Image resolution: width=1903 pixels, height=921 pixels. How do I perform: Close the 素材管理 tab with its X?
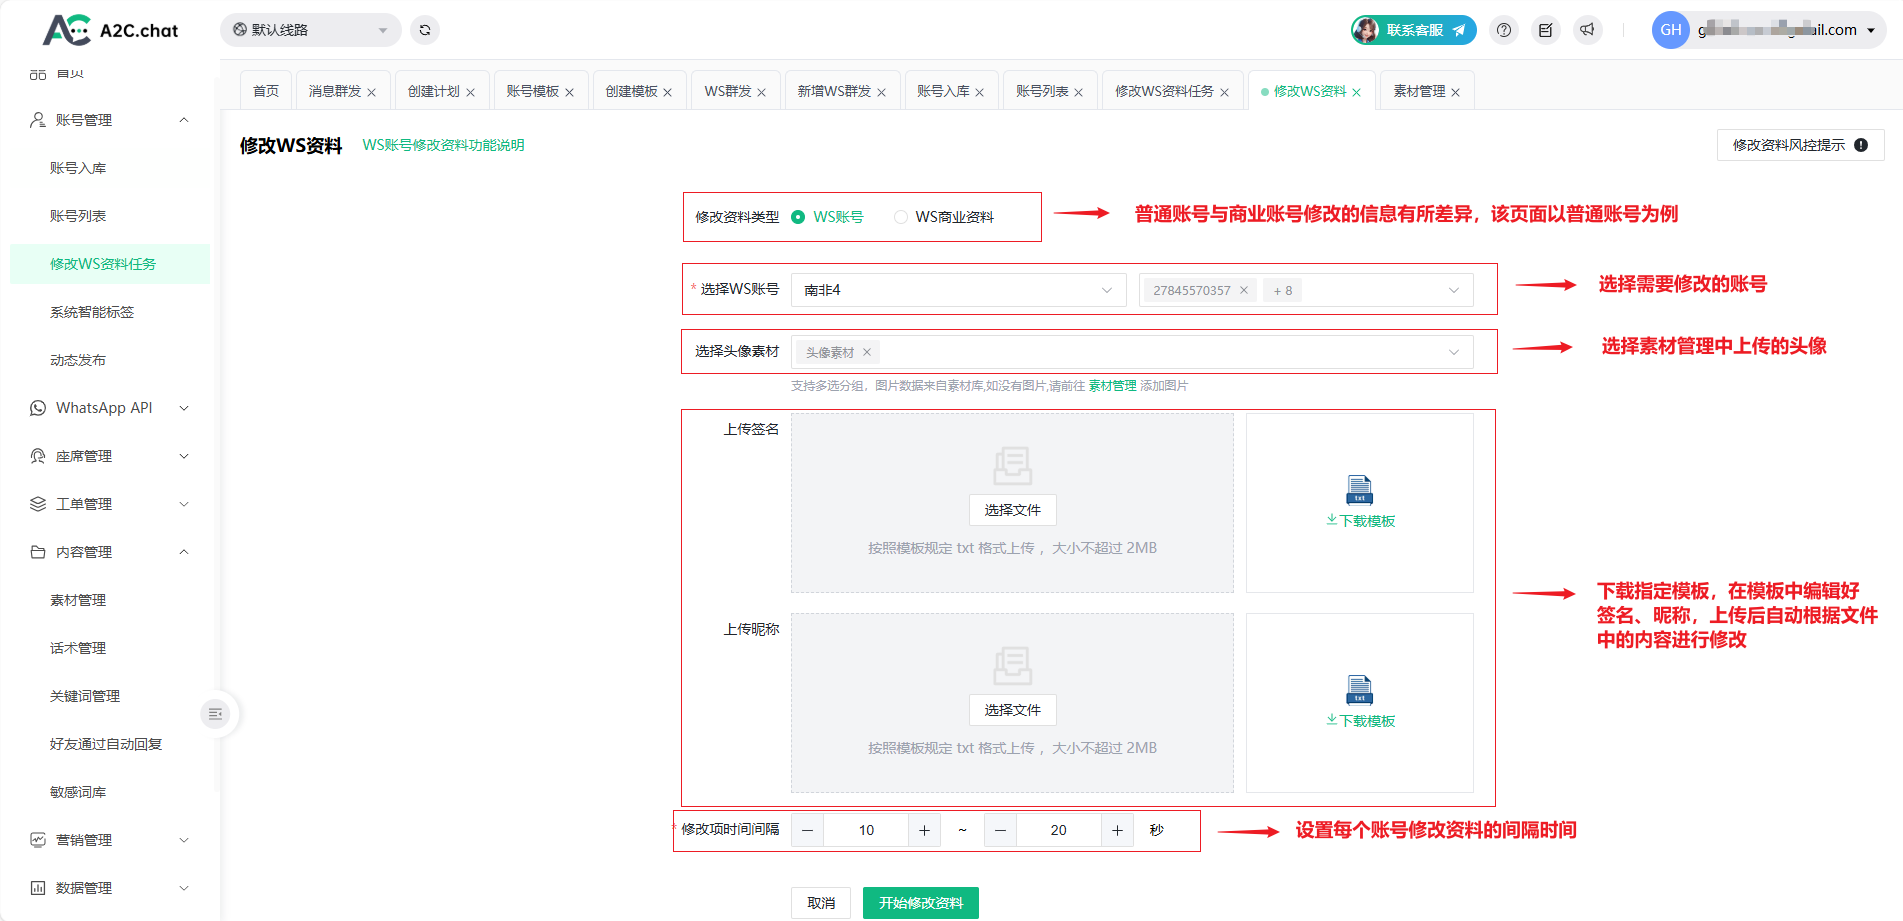tap(1455, 92)
